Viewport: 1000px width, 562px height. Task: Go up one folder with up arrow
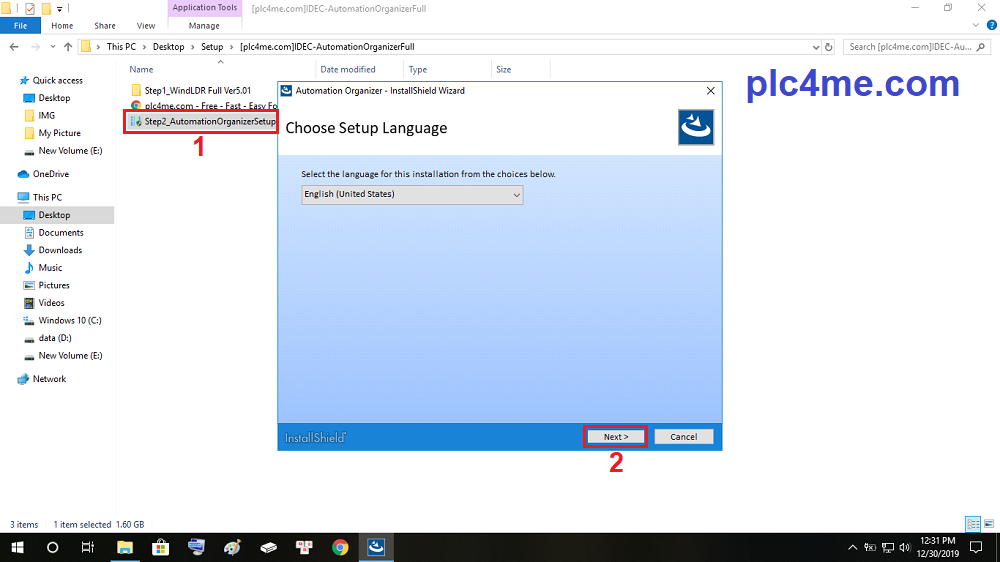coord(68,46)
